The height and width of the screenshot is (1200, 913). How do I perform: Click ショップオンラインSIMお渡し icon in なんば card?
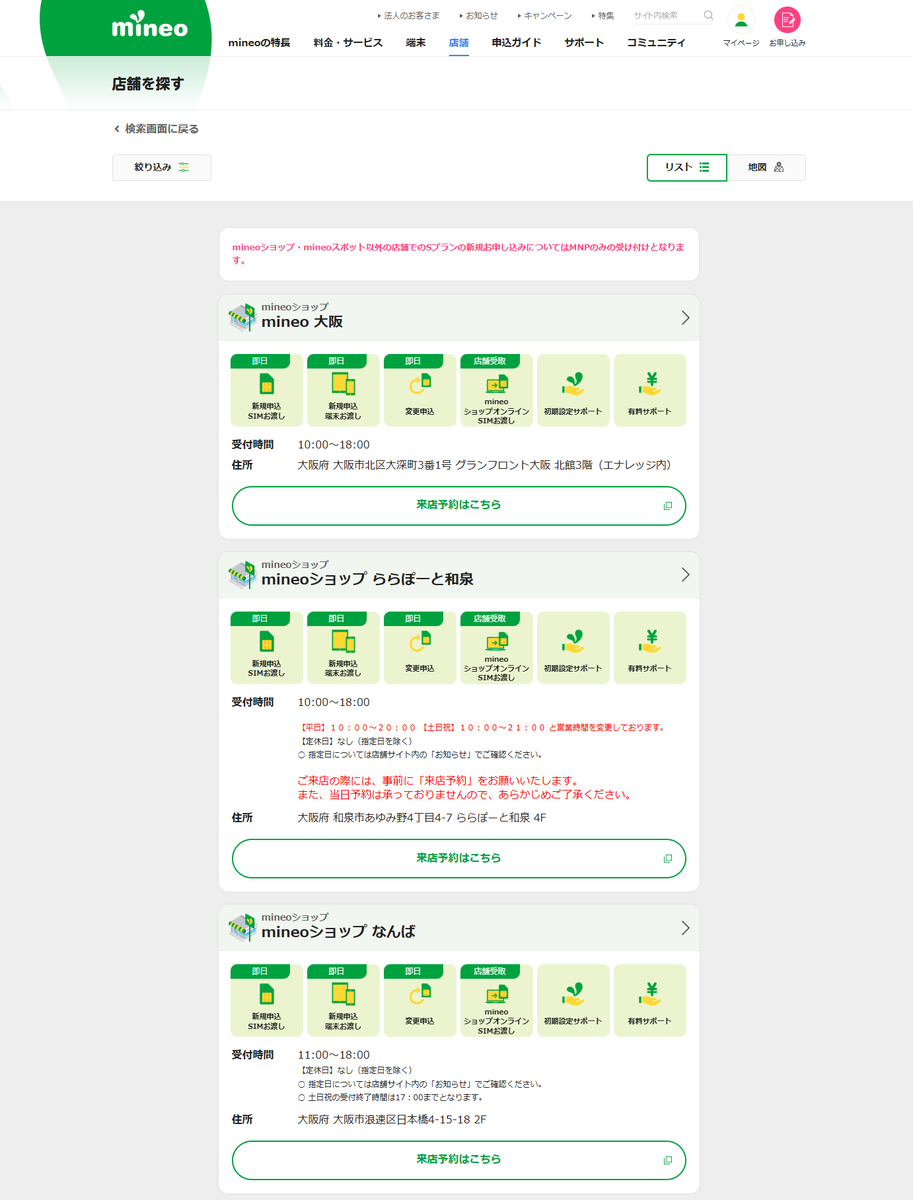click(497, 1001)
